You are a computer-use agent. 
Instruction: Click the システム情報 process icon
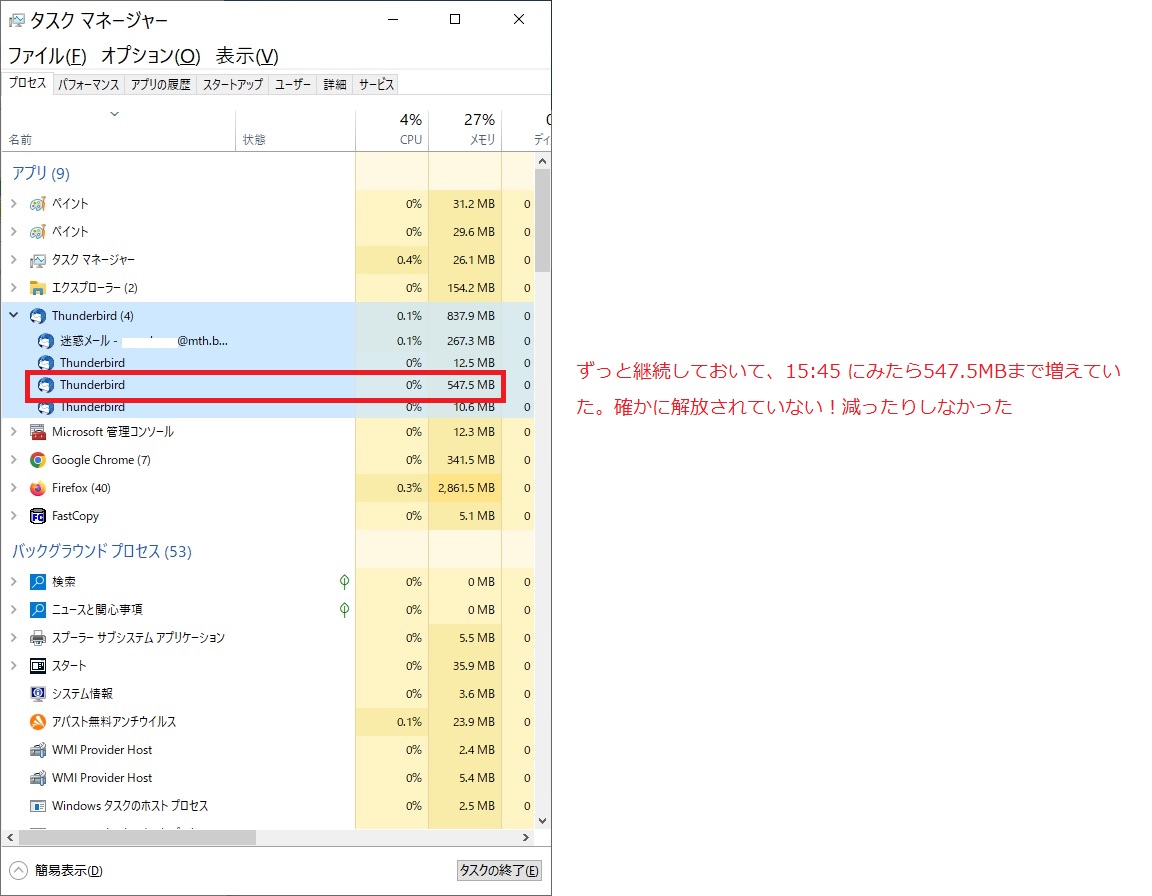pos(38,694)
